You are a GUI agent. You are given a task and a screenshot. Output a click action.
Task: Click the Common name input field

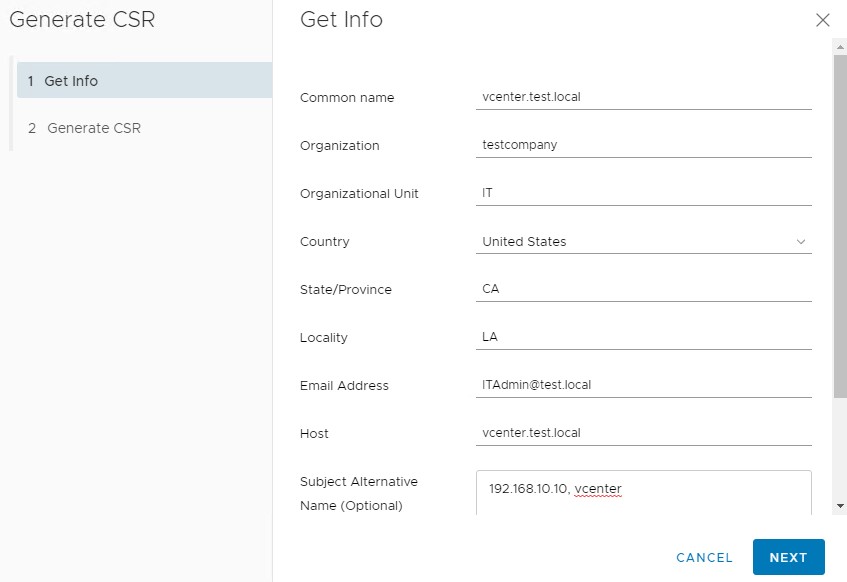pos(643,97)
